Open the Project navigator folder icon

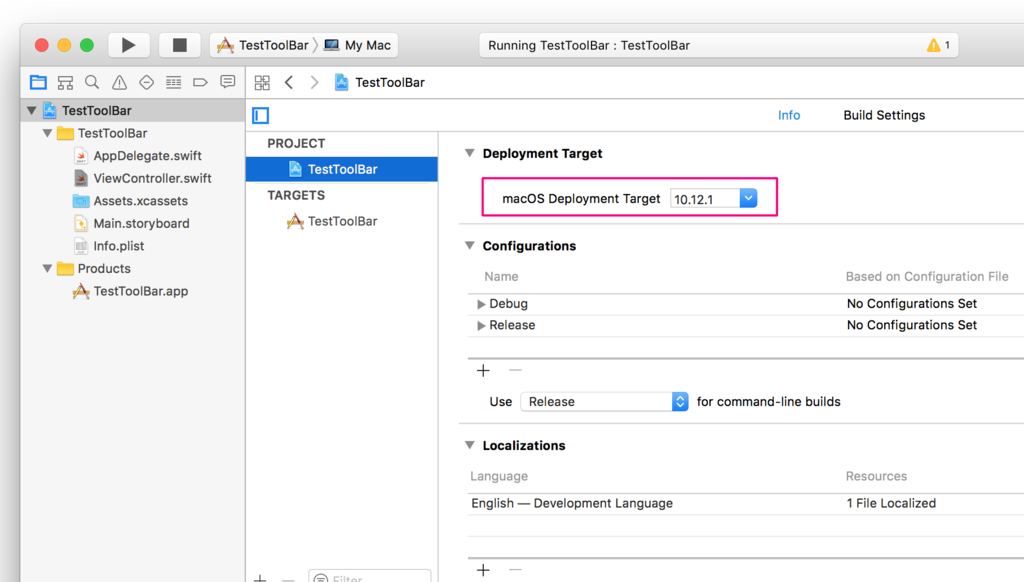[x=39, y=82]
